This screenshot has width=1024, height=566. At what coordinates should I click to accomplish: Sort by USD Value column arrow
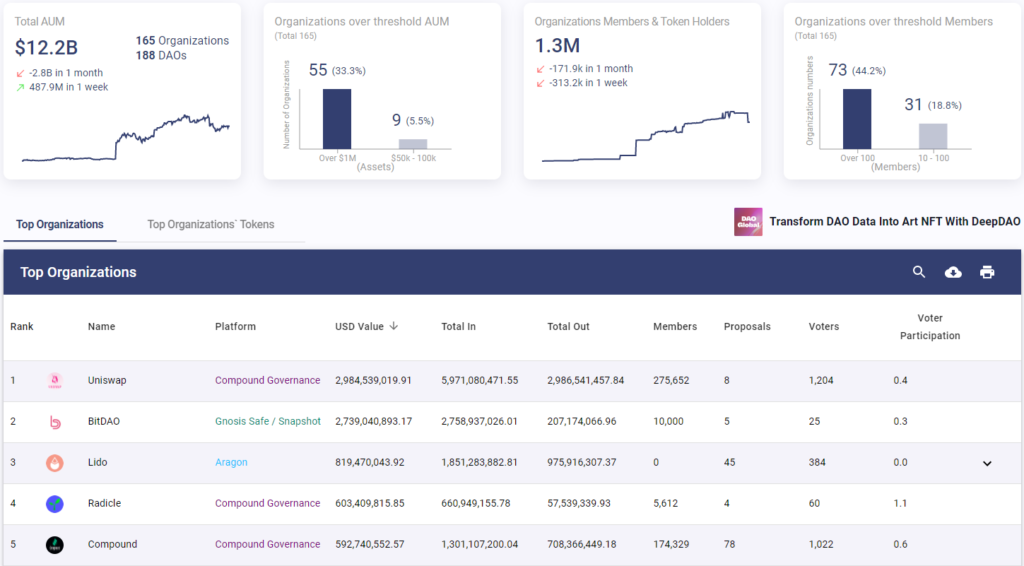[x=394, y=326]
